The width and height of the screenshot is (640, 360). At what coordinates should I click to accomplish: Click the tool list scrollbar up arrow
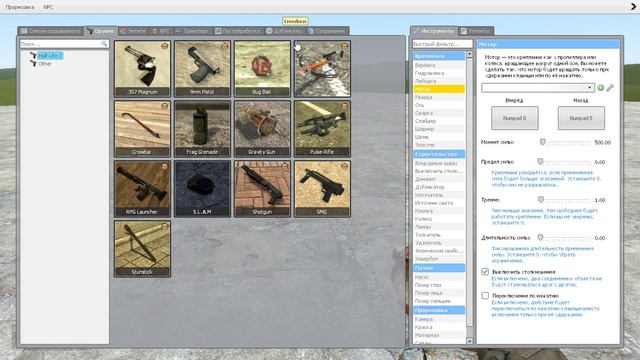point(469,54)
